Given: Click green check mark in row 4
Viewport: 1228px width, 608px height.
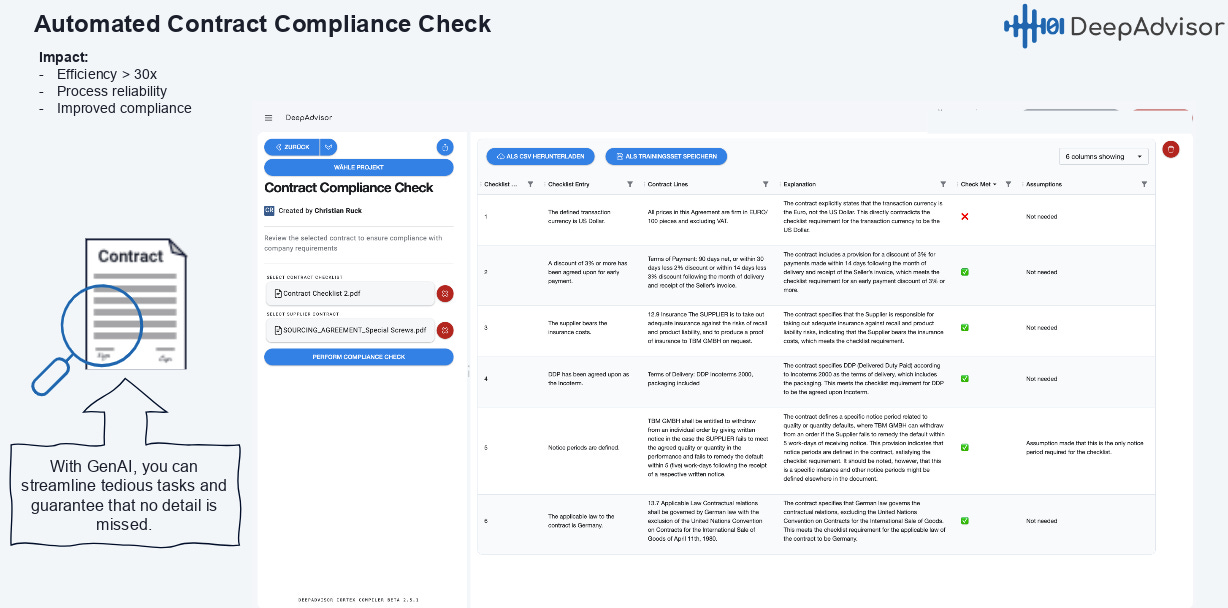Looking at the screenshot, I should 965,378.
